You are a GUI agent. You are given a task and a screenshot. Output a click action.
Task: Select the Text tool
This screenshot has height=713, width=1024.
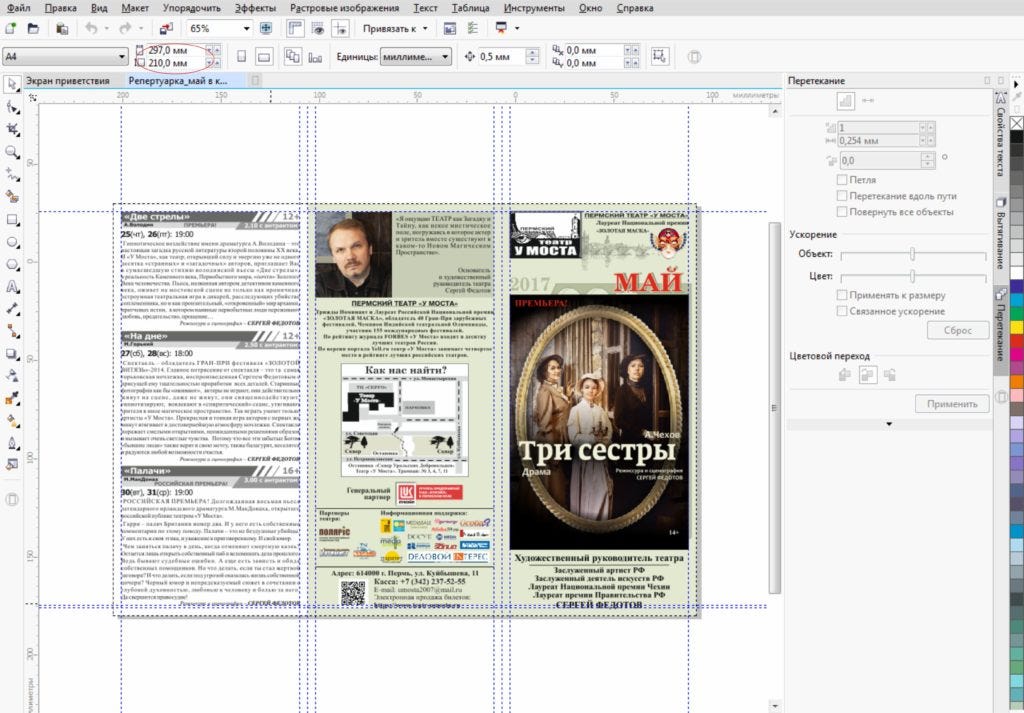pyautogui.click(x=12, y=287)
